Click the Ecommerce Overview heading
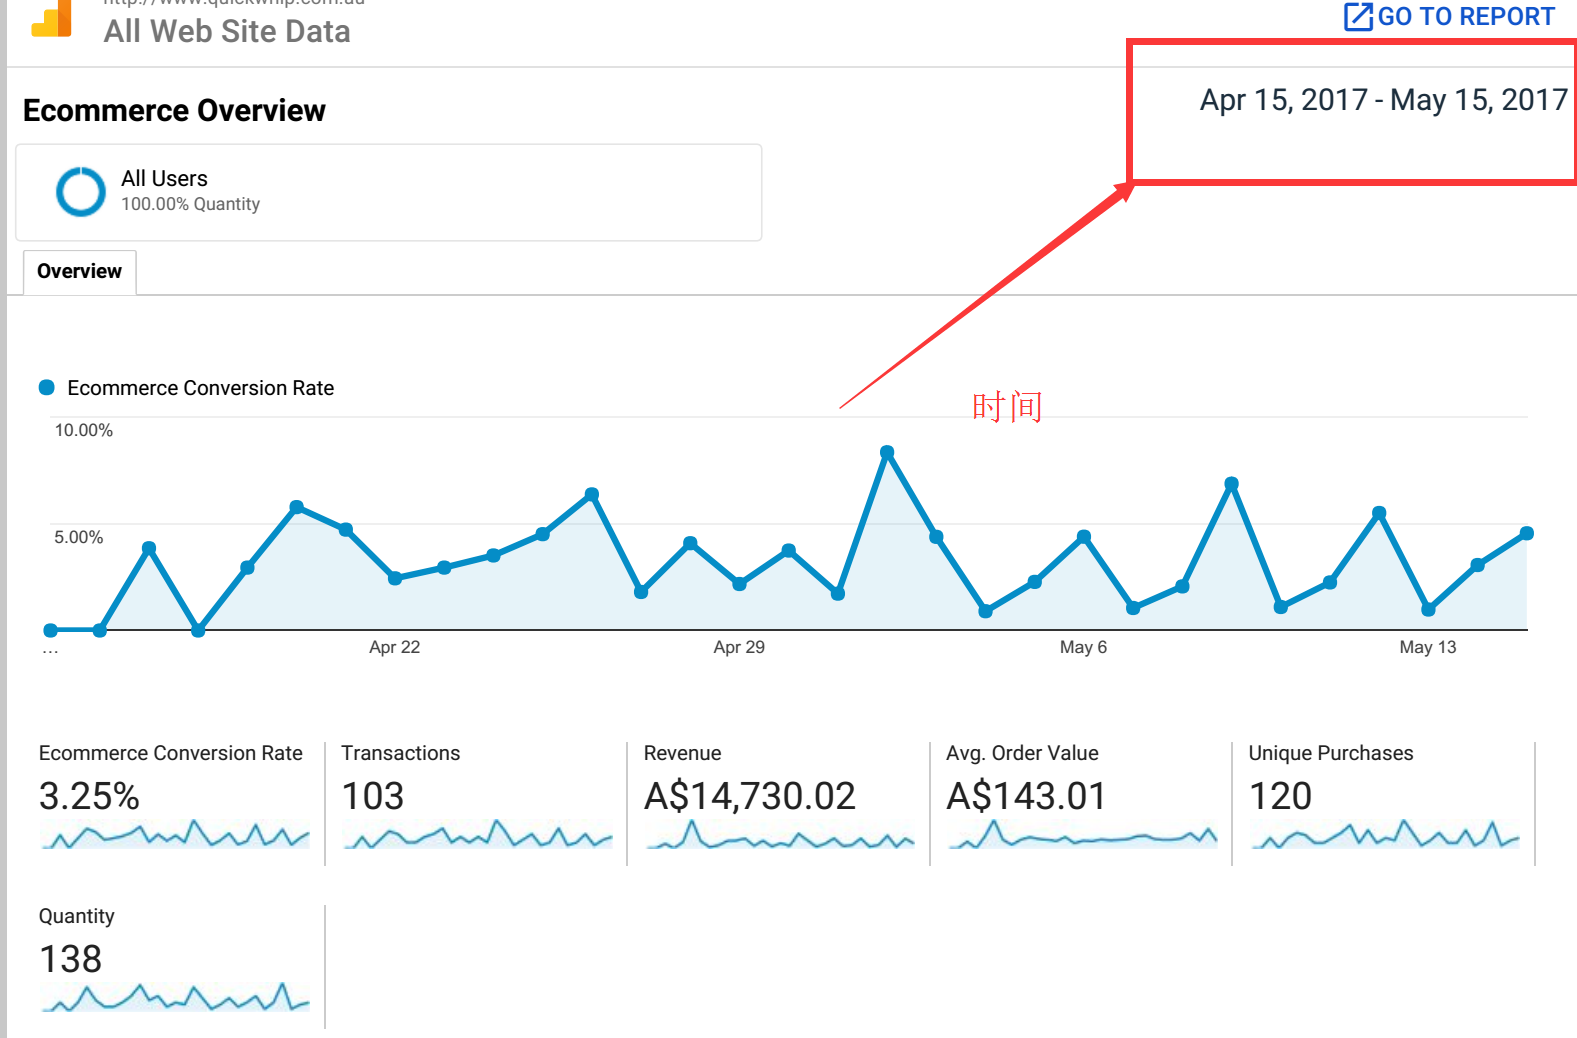 [x=174, y=110]
